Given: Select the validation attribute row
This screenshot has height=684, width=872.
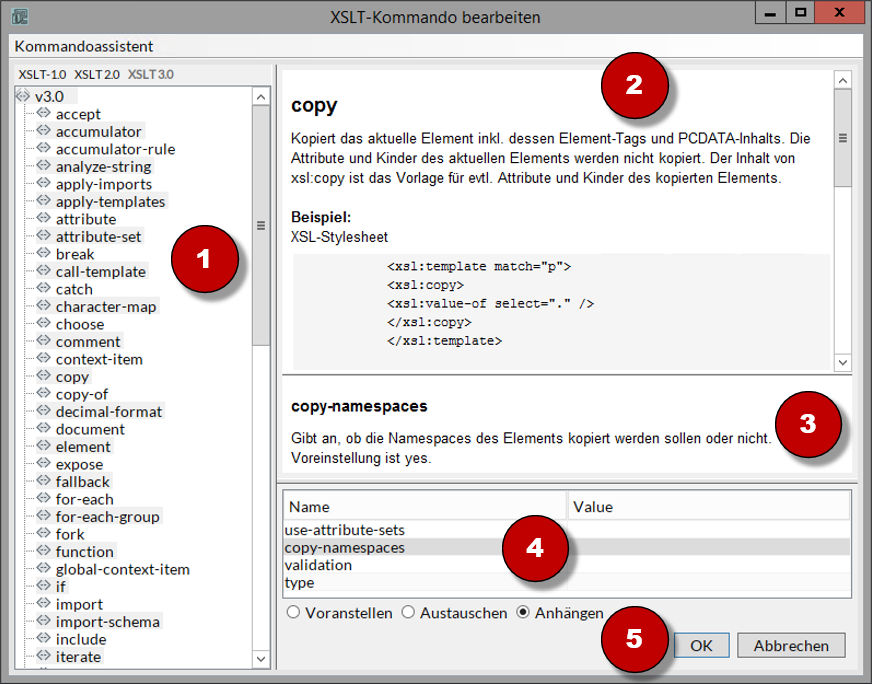Looking at the screenshot, I should [318, 565].
